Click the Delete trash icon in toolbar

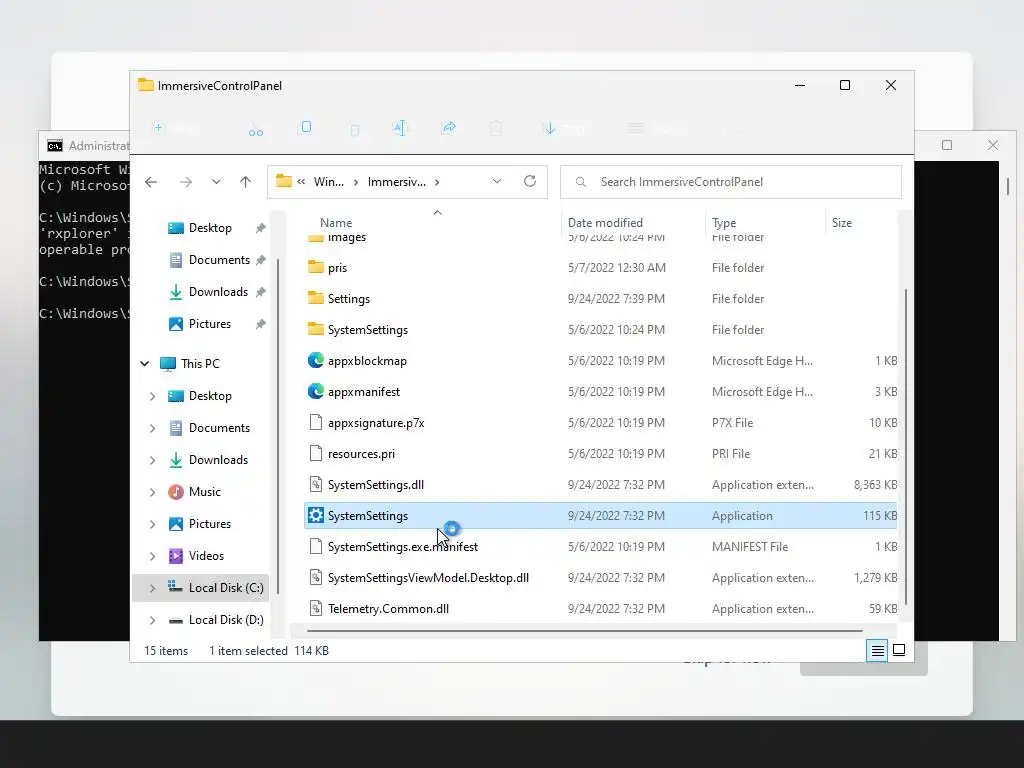pos(496,128)
